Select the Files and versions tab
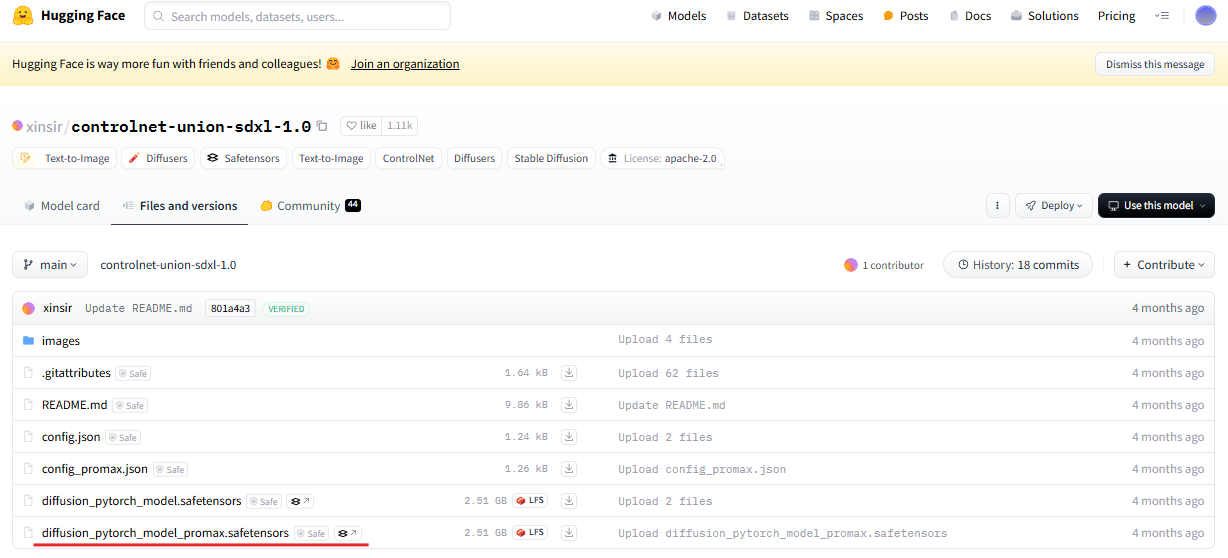 [x=180, y=206]
